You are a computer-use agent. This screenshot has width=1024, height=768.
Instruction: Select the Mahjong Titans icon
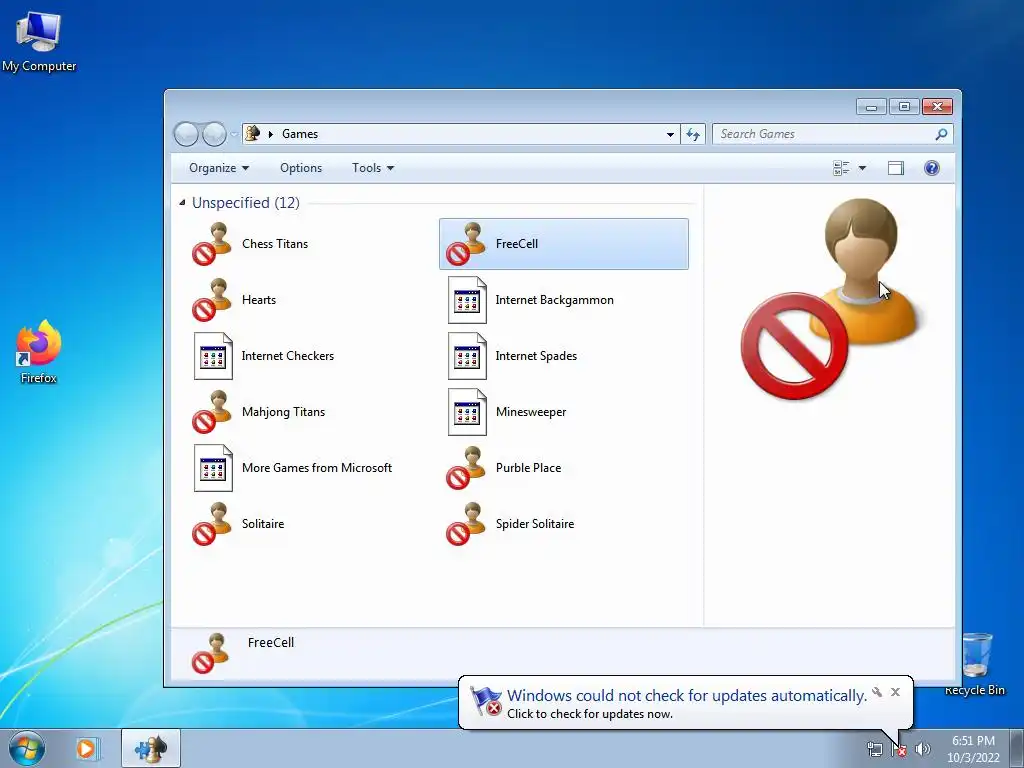(x=212, y=412)
